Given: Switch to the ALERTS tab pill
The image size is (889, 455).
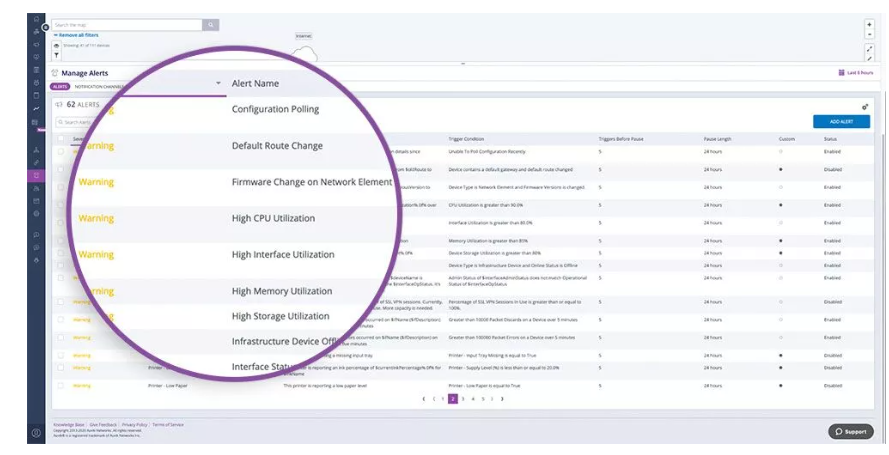Looking at the screenshot, I should (x=60, y=87).
